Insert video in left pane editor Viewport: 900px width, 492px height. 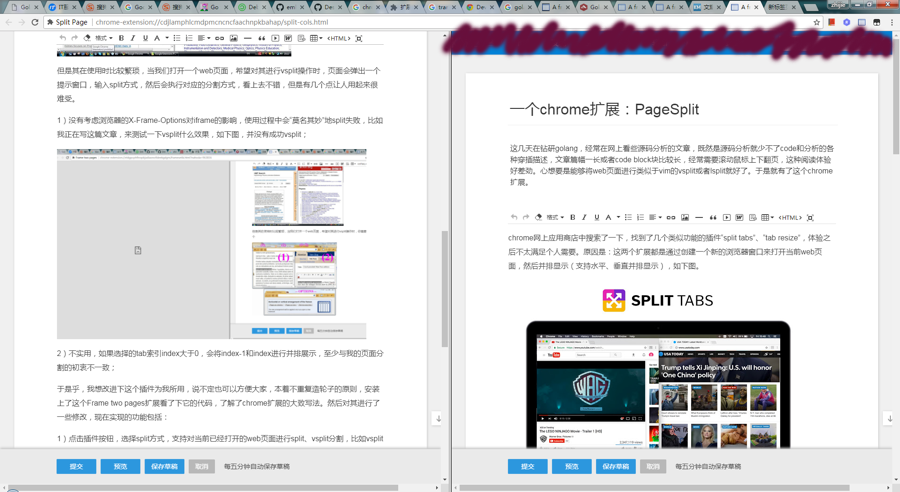(x=276, y=38)
